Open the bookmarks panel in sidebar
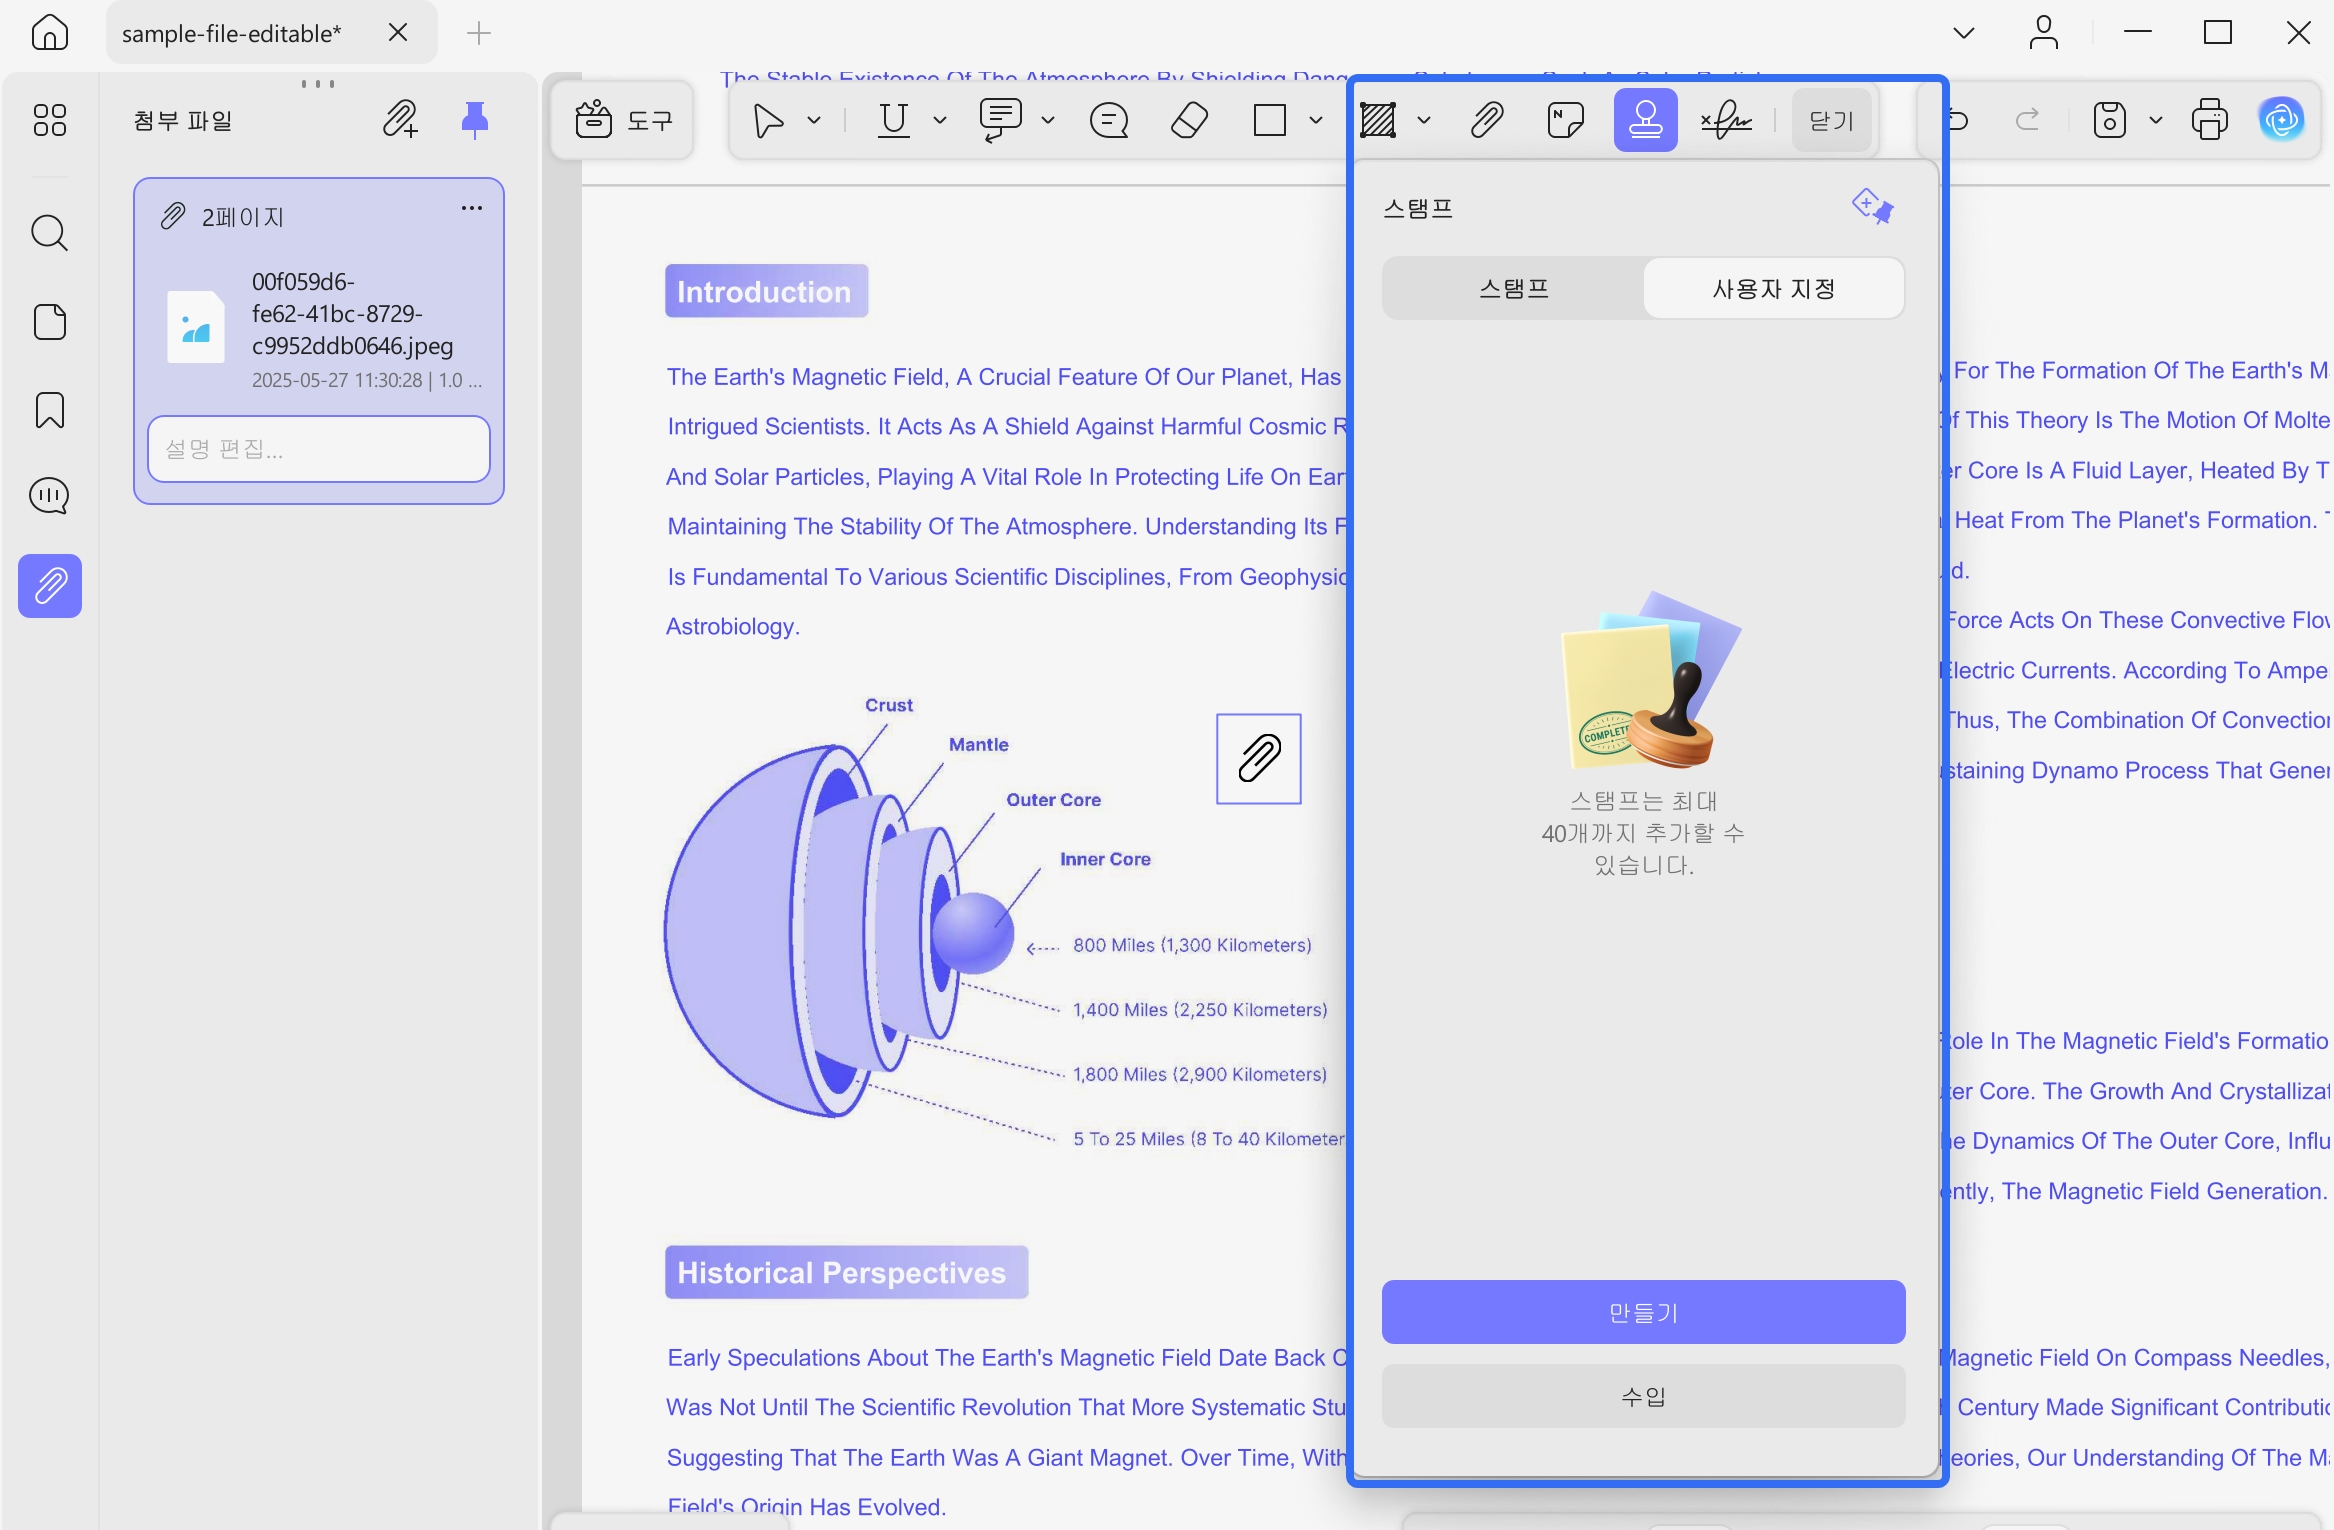This screenshot has height=1530, width=2334. tap(50, 410)
